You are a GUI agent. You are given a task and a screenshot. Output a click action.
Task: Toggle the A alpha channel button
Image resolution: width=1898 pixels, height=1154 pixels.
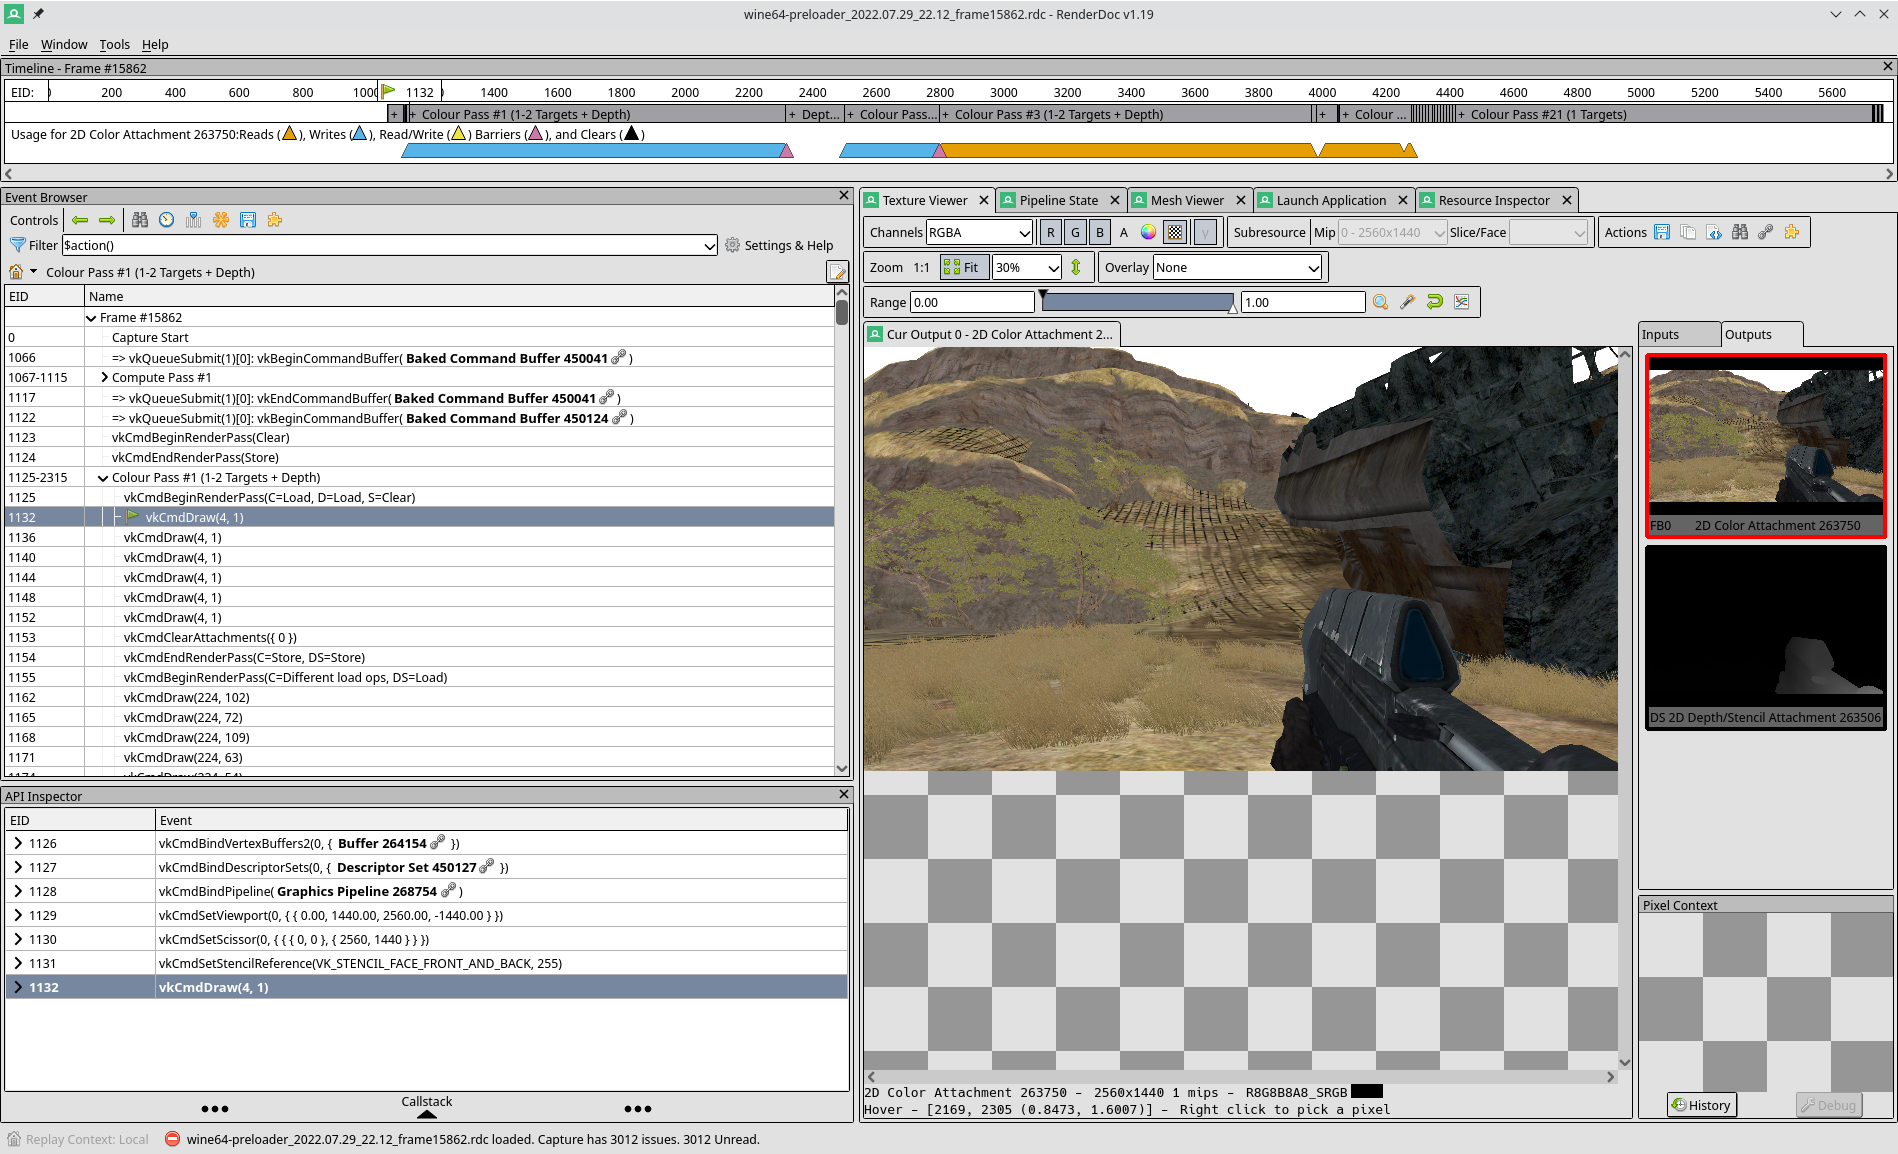(1124, 232)
